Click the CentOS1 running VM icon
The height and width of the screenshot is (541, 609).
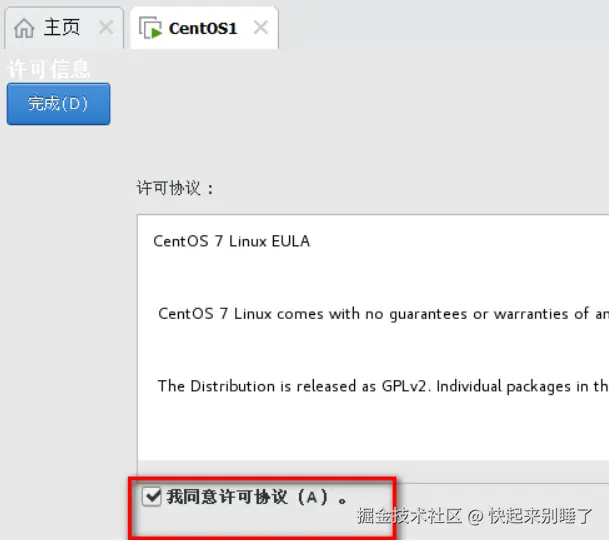click(150, 28)
